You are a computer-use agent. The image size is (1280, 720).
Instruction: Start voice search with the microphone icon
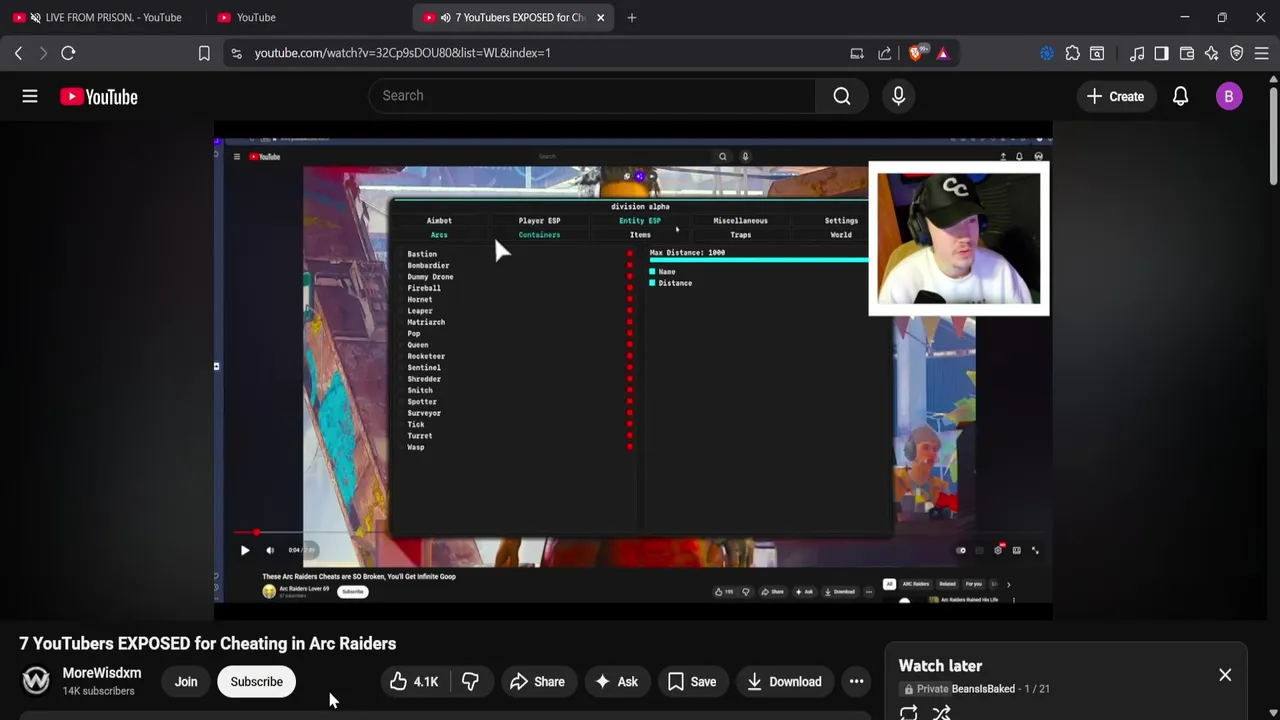(x=898, y=96)
